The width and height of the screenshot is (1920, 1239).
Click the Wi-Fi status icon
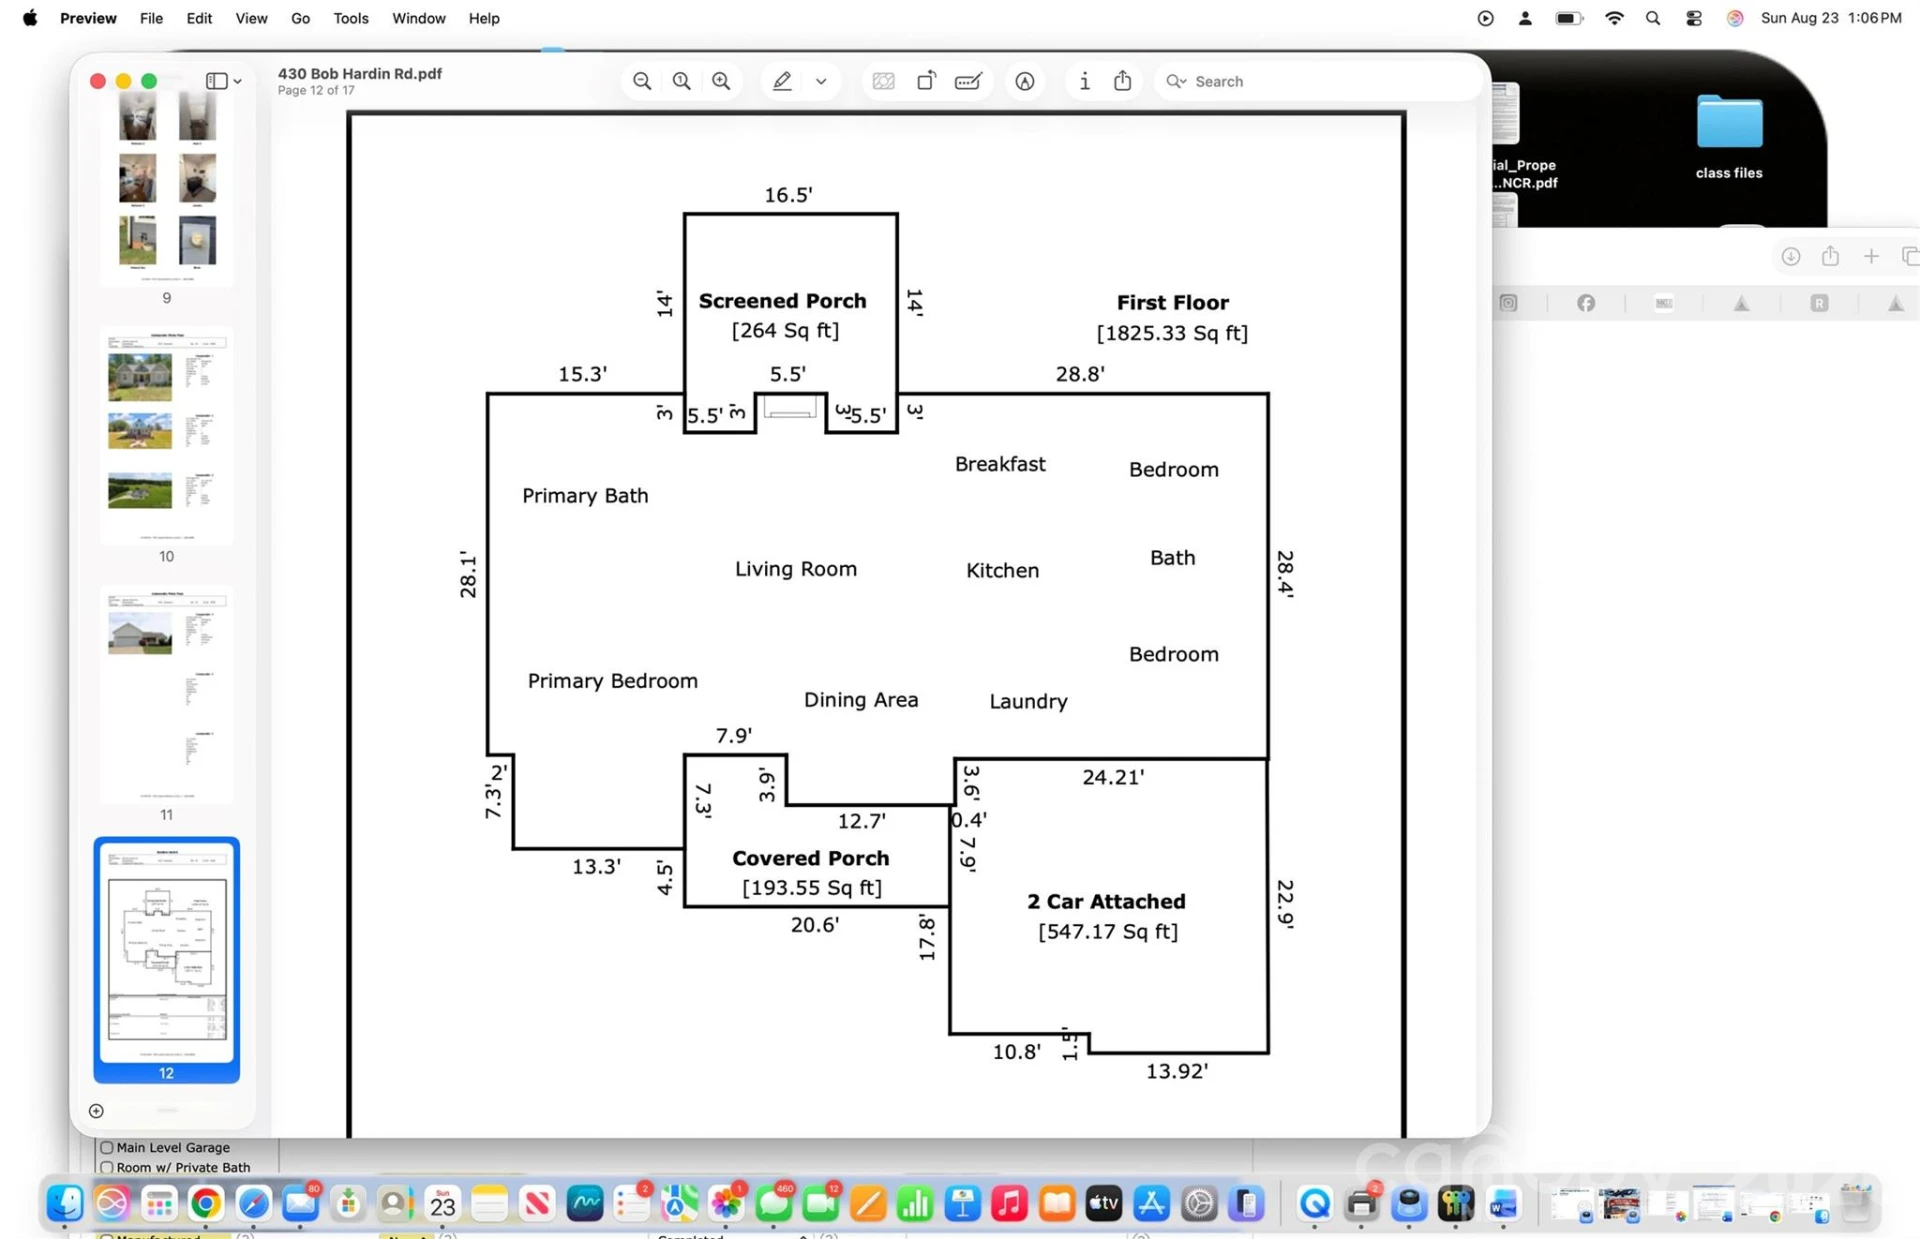pos(1614,18)
